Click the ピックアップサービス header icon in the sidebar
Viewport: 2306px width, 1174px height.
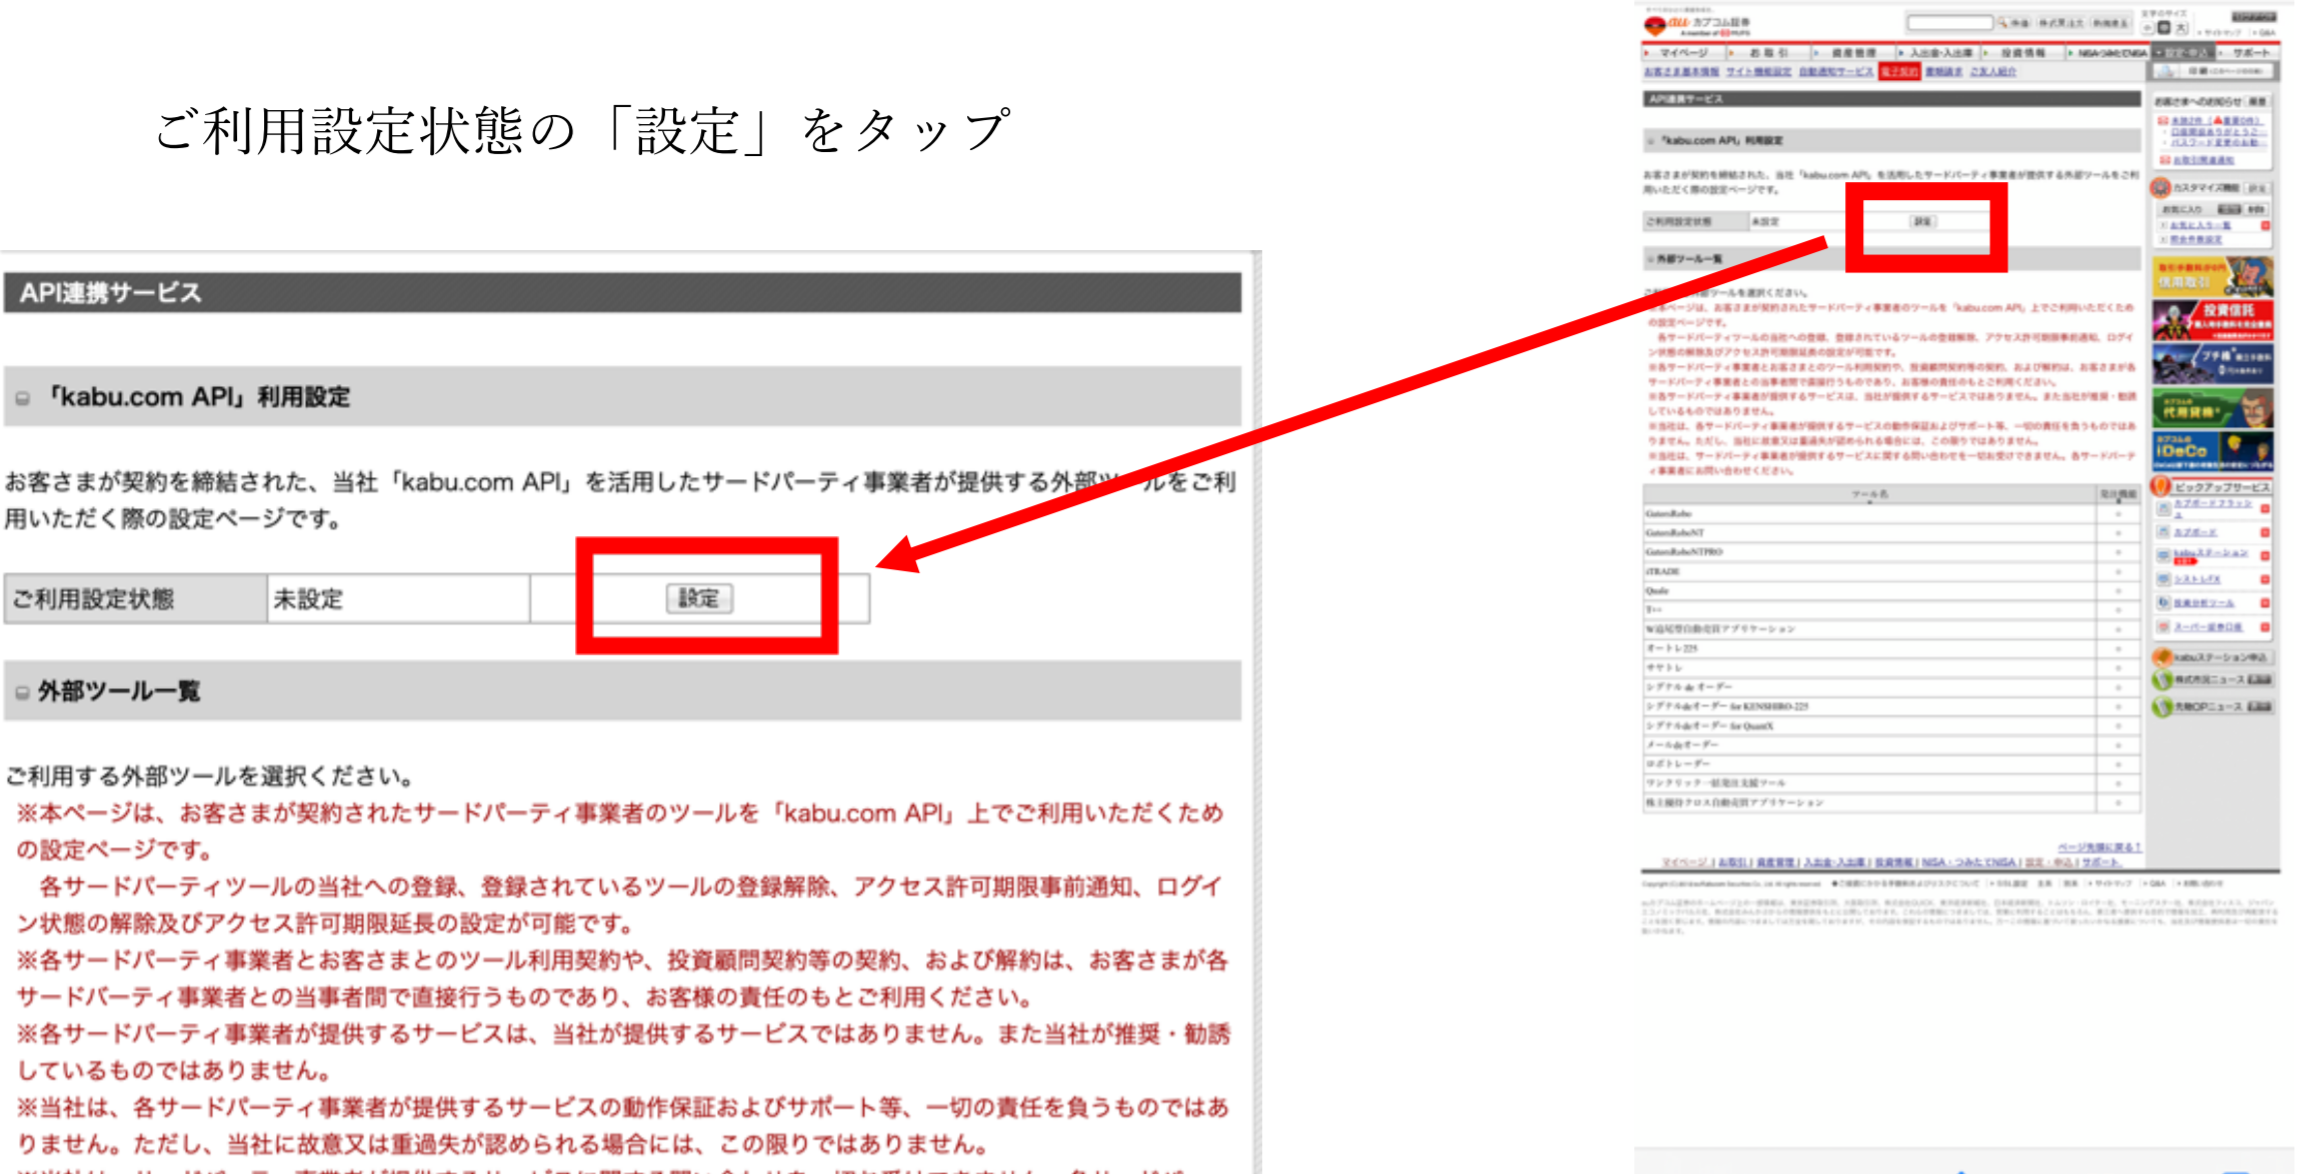(2161, 487)
